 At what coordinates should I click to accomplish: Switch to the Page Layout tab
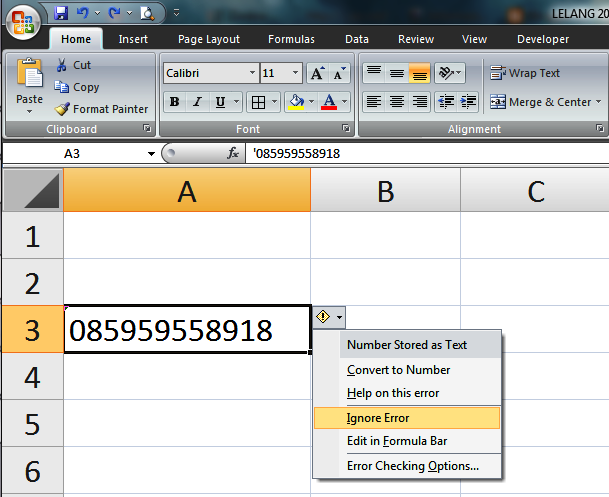pos(209,39)
